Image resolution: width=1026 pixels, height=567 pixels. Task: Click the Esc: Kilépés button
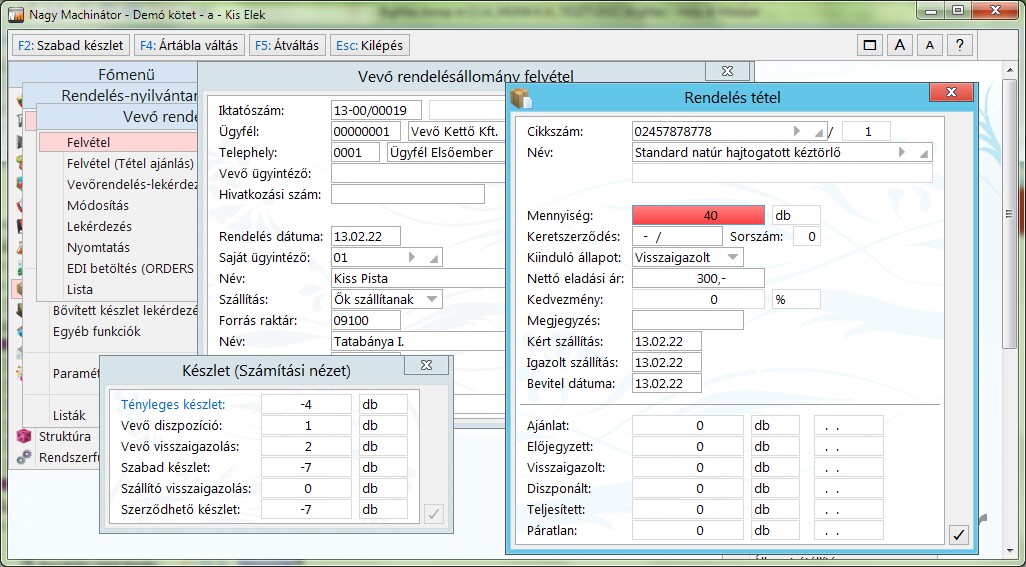pyautogui.click(x=369, y=45)
